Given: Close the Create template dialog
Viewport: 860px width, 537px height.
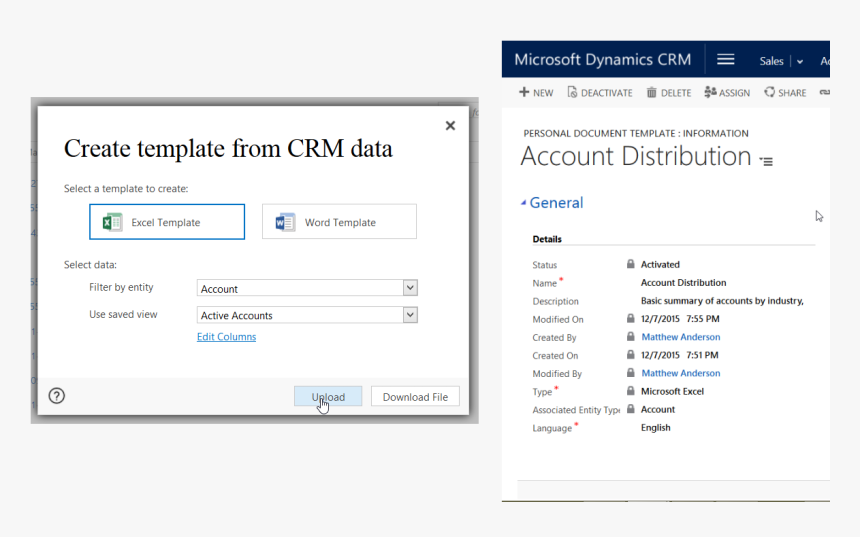Looking at the screenshot, I should [x=450, y=126].
